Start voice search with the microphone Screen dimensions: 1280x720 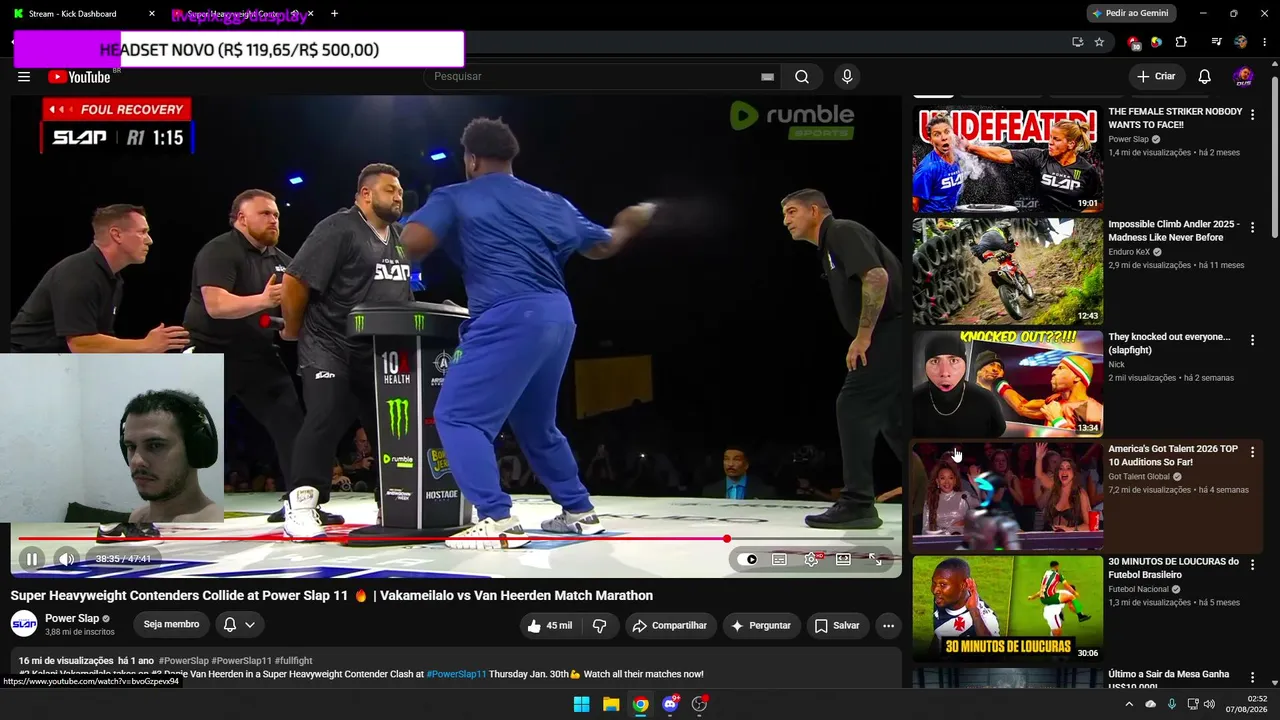[847, 77]
